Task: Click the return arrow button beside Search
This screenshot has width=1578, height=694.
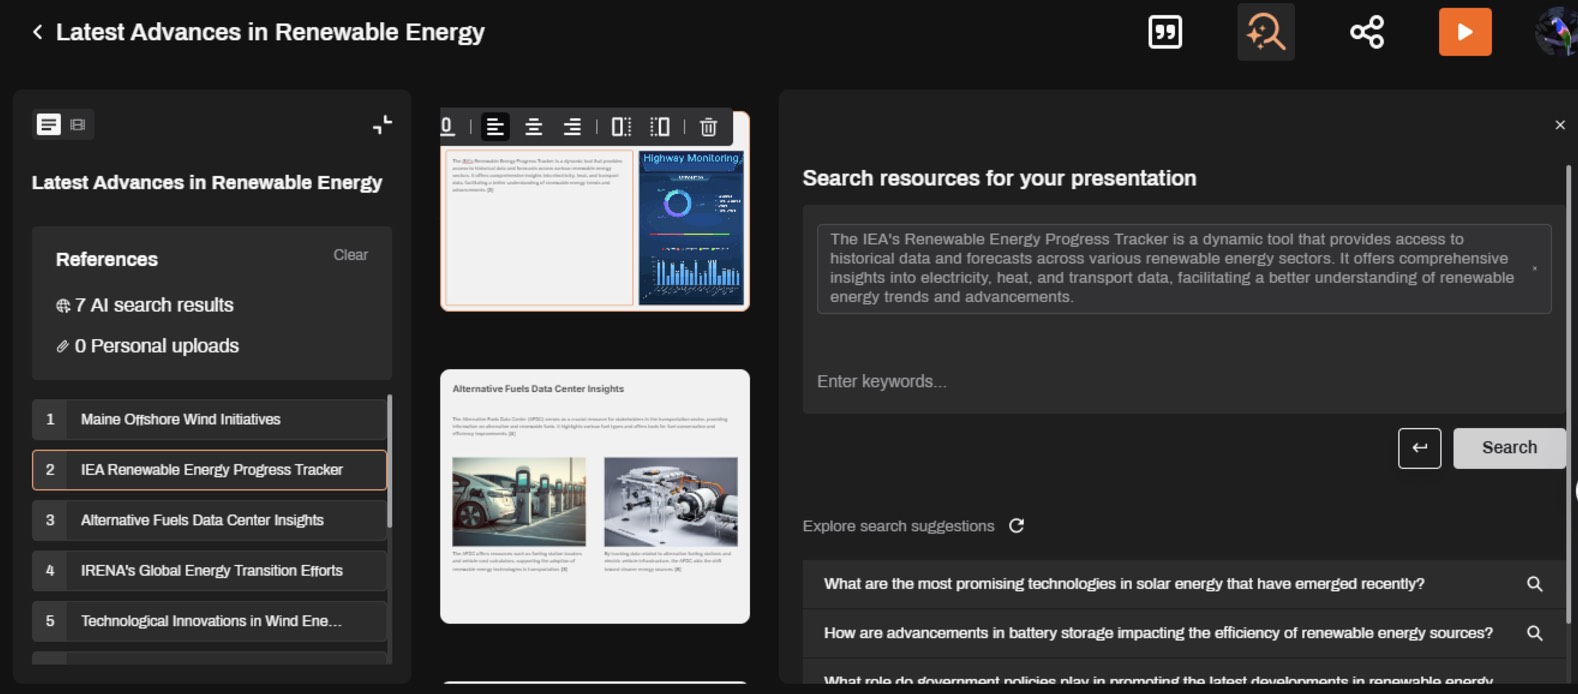Action: [1419, 448]
